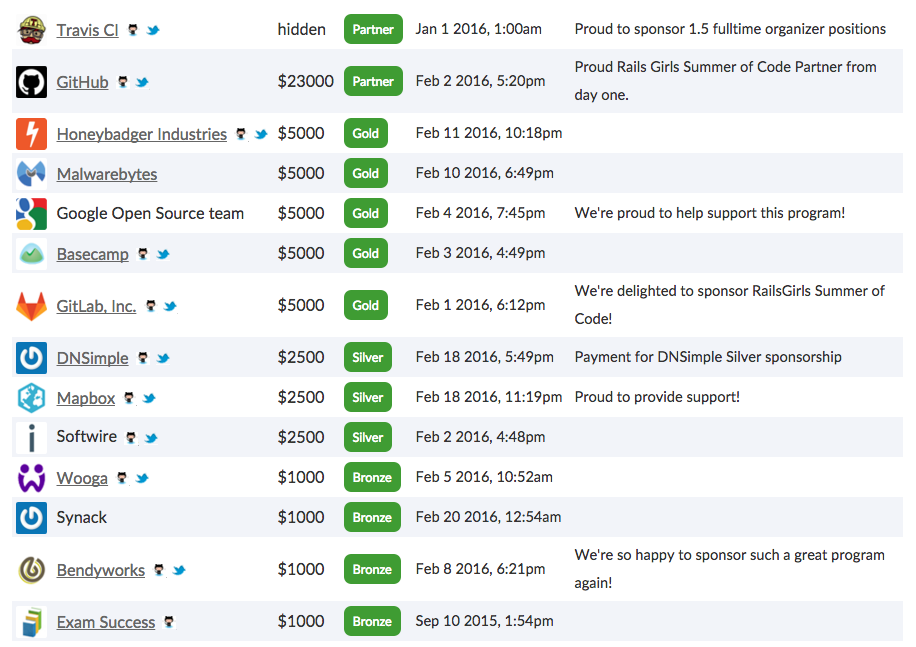Follow the GitLab, Inc. link
Screen dimensions: 916x647
pos(96,305)
